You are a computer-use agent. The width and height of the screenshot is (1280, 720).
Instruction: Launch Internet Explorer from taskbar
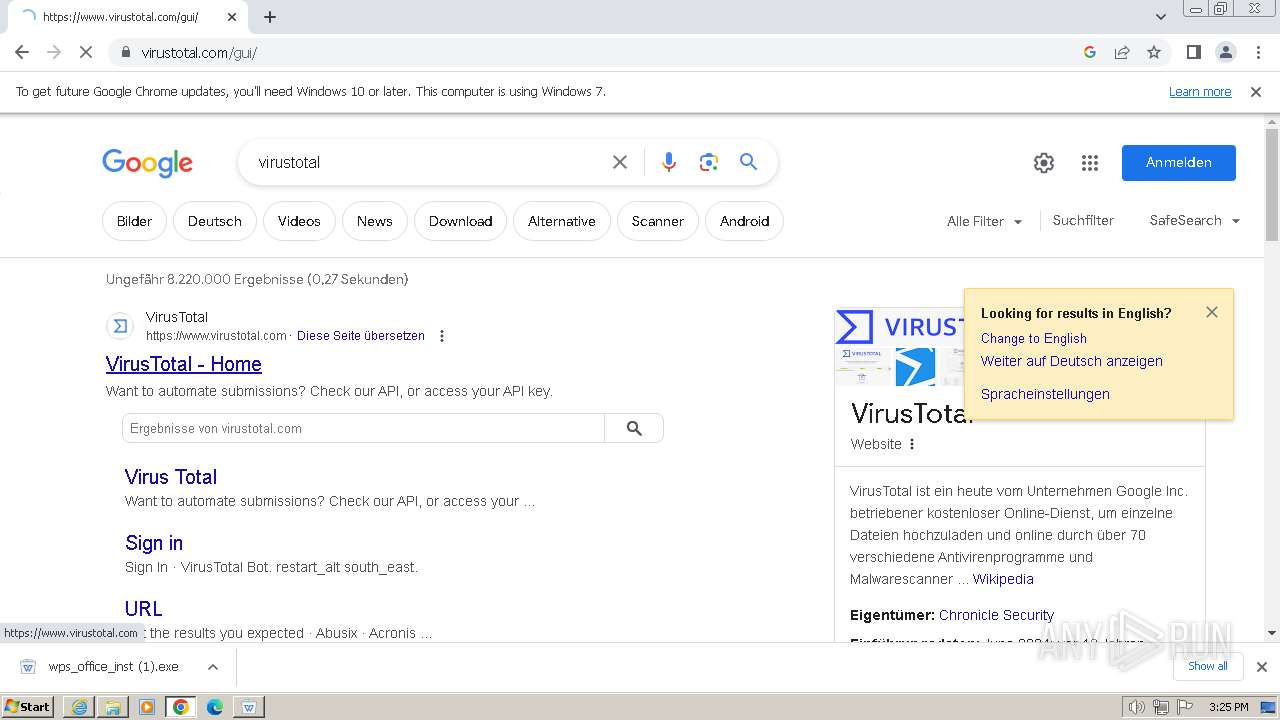[x=79, y=707]
